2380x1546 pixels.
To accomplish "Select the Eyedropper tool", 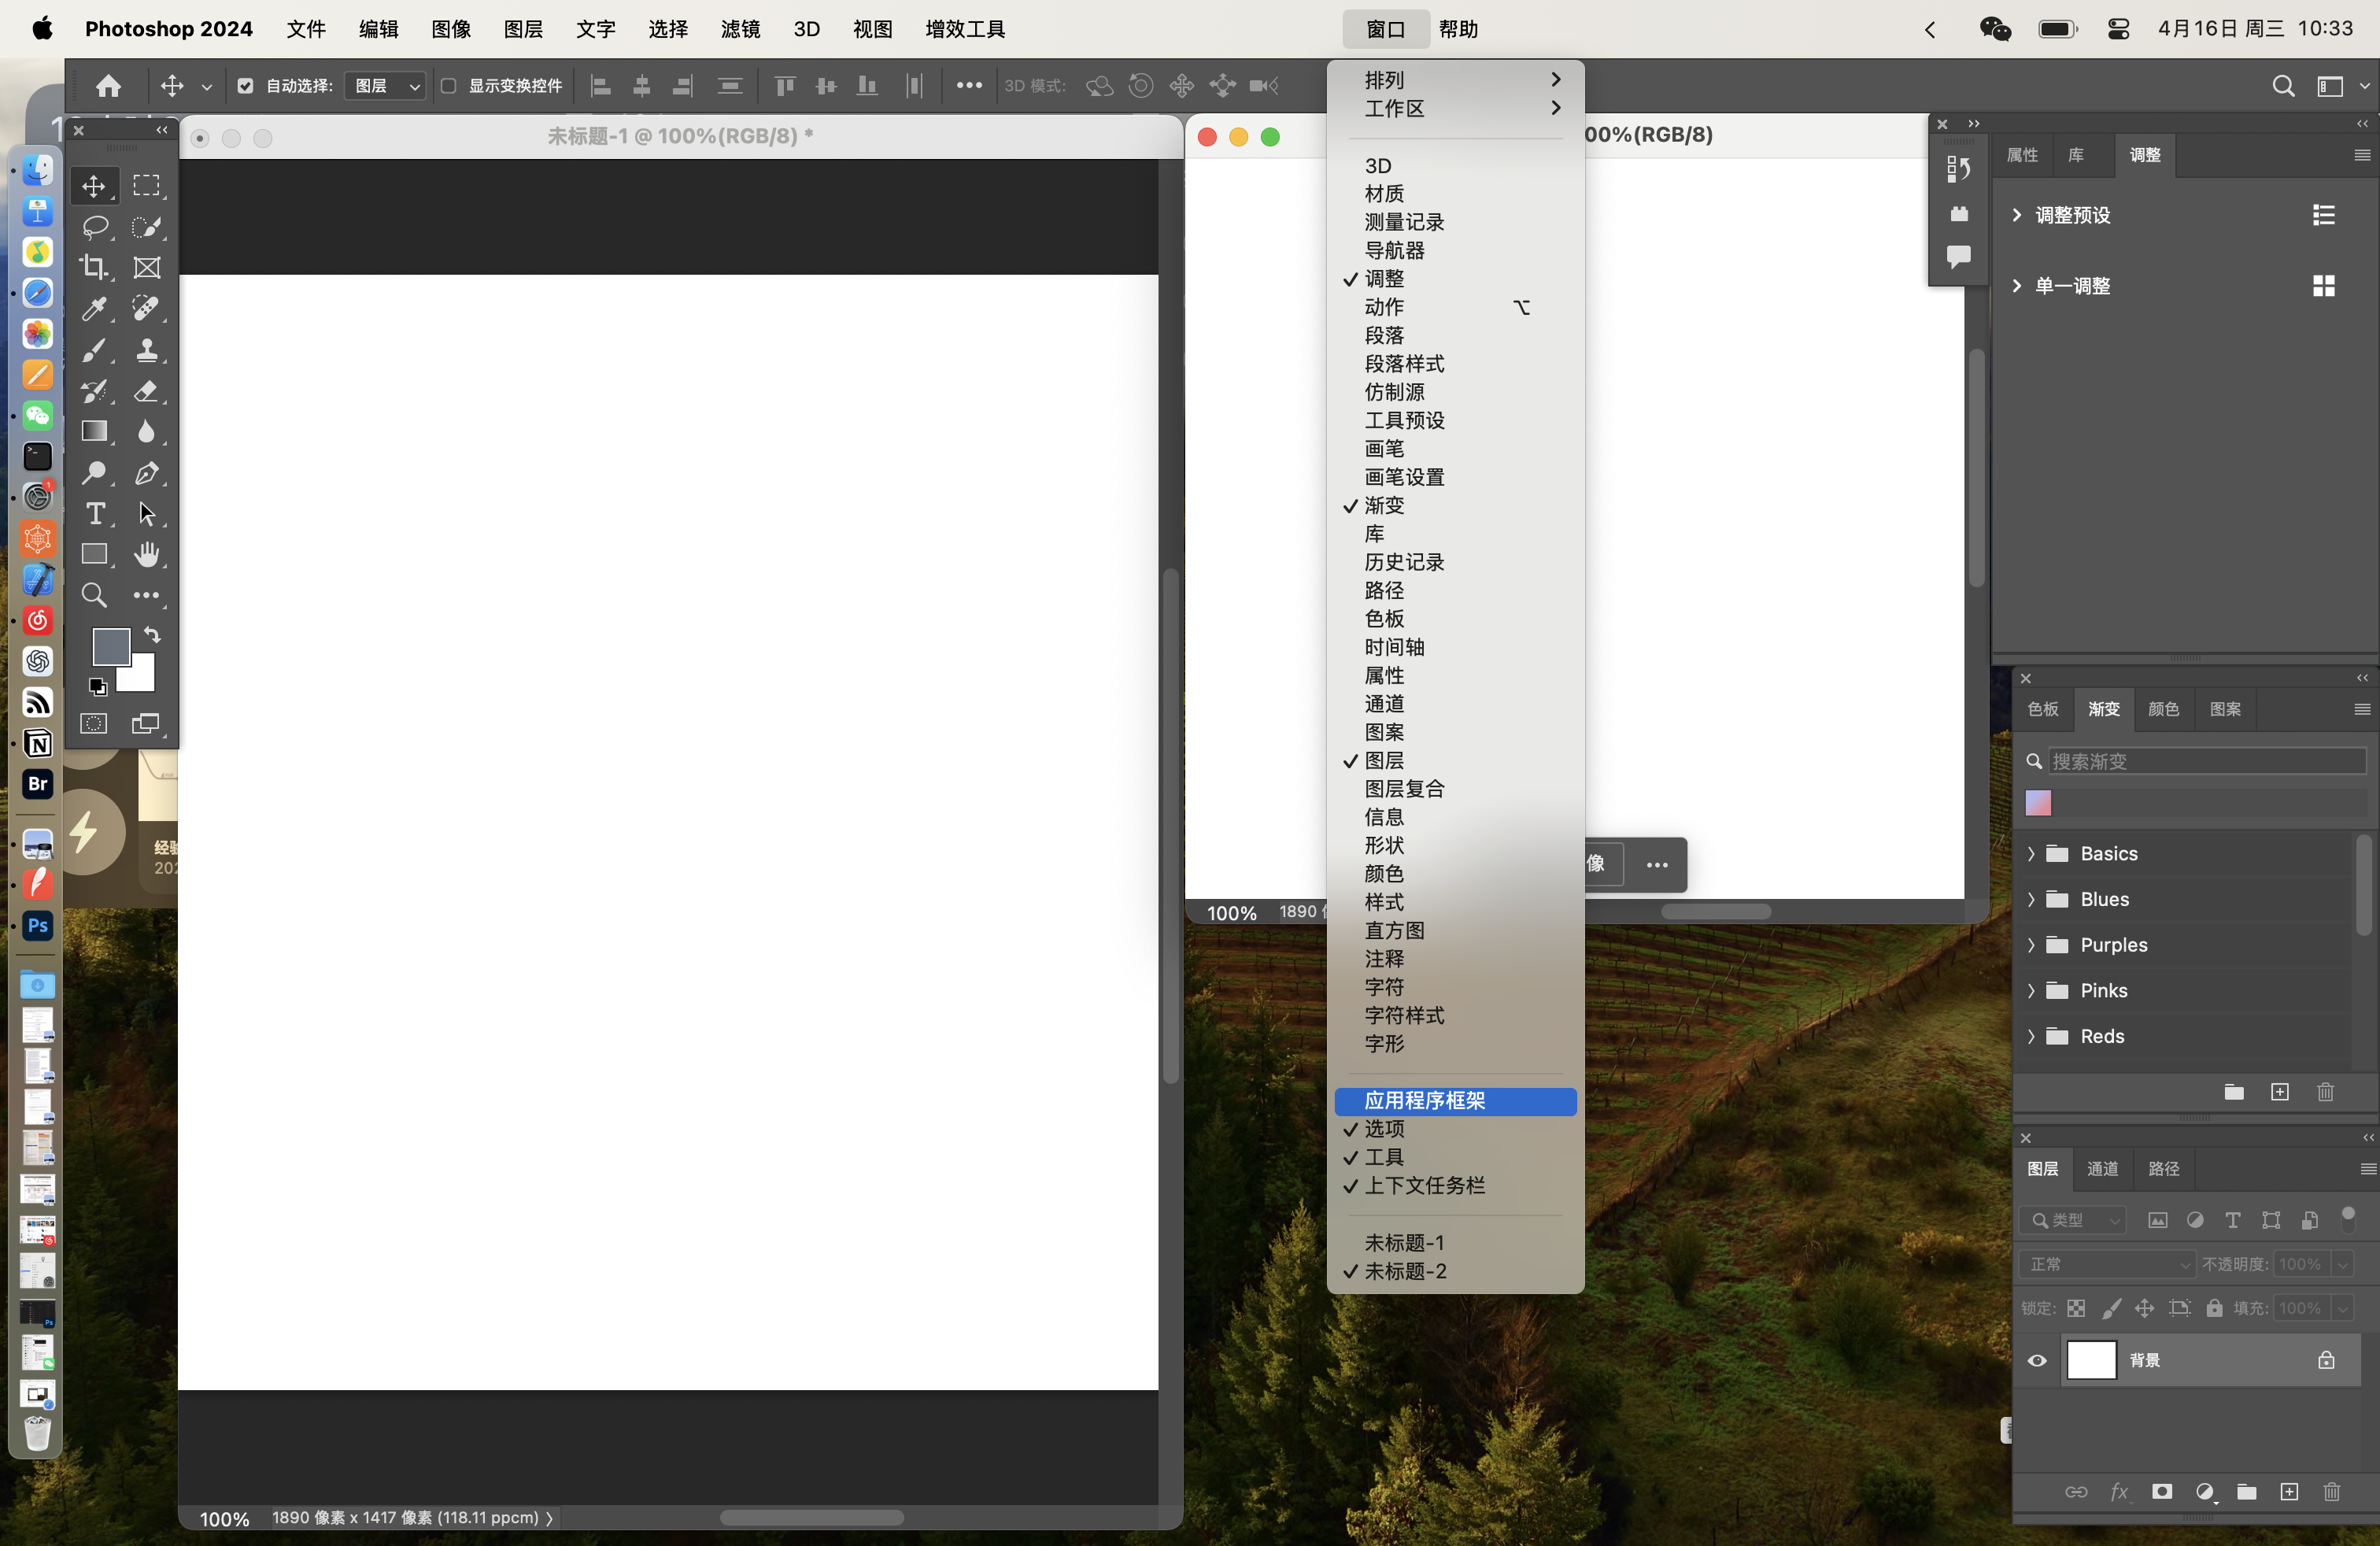I will (95, 308).
